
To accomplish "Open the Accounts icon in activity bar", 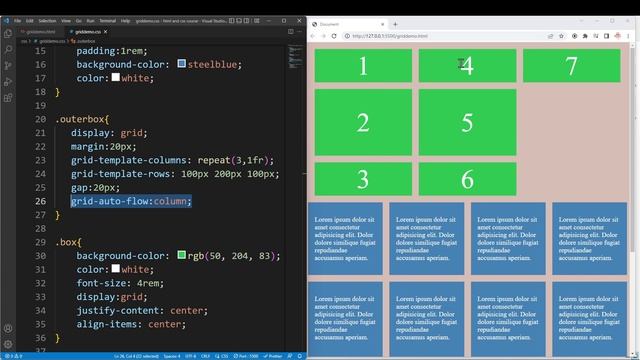I will pyautogui.click(x=8, y=329).
